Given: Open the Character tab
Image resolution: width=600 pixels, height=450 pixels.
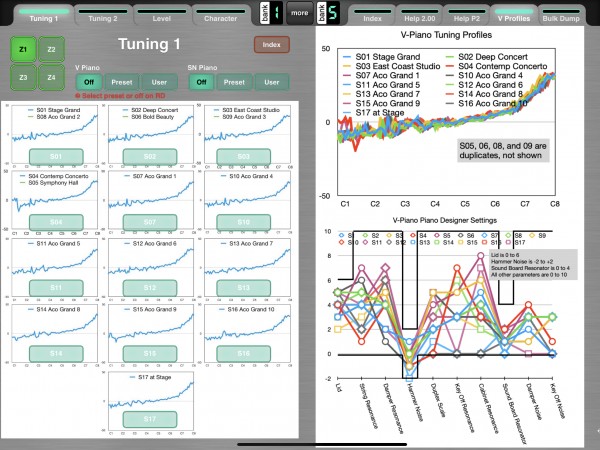Looking at the screenshot, I should (x=220, y=15).
